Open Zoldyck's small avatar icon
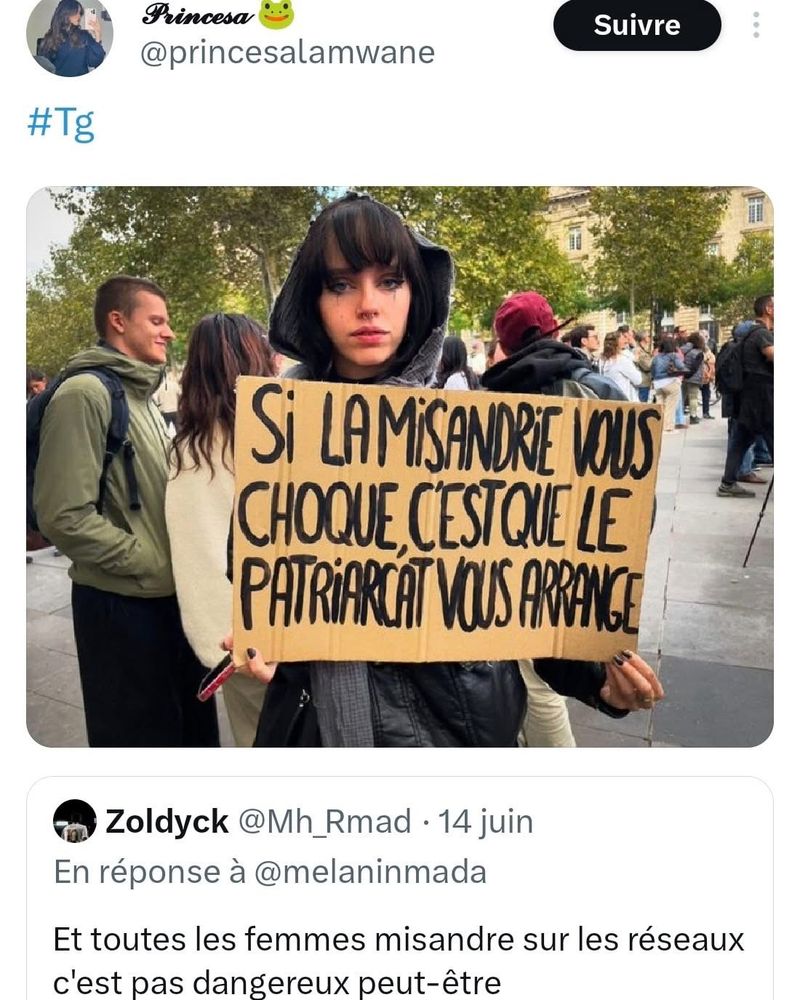This screenshot has height=1000, width=800. 75,821
